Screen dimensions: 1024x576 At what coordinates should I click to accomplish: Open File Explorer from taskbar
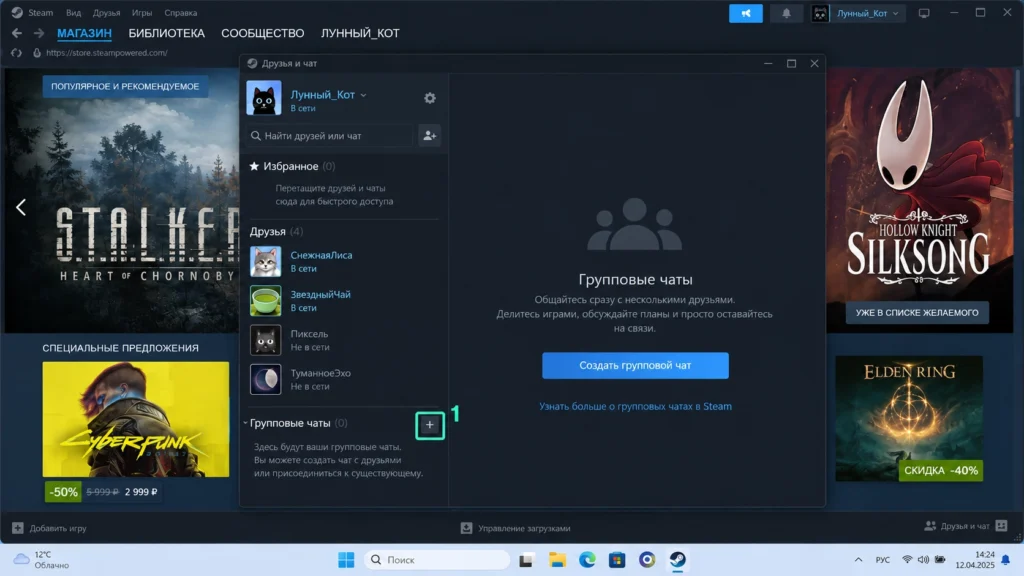click(x=557, y=560)
